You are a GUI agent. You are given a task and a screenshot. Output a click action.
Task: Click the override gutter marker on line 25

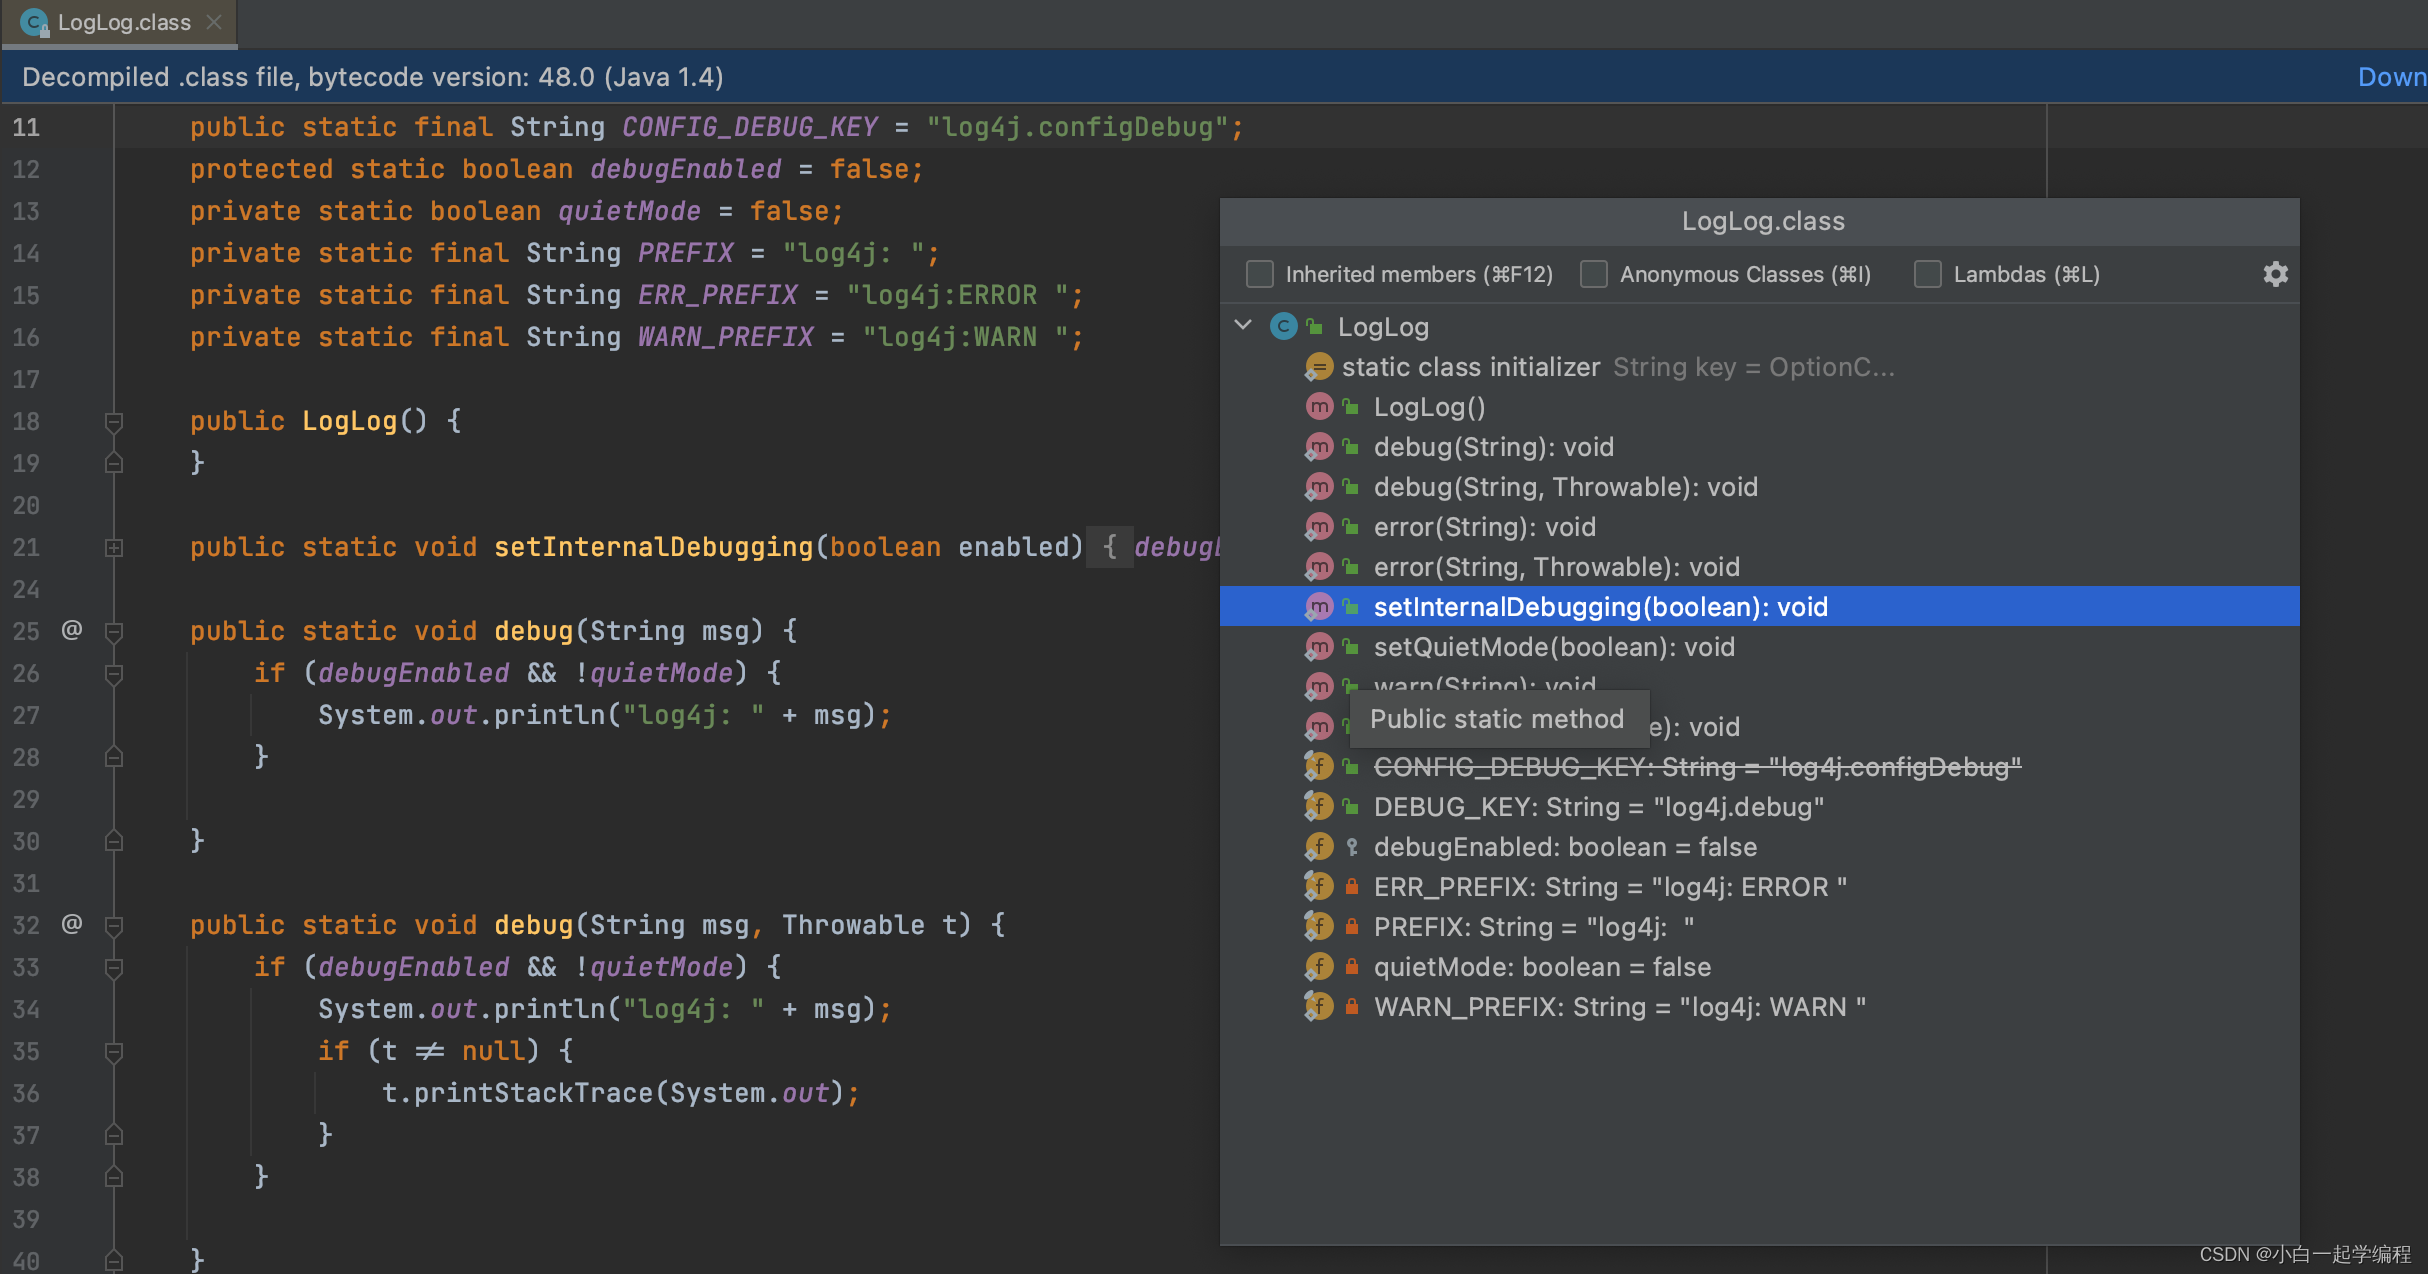point(72,630)
